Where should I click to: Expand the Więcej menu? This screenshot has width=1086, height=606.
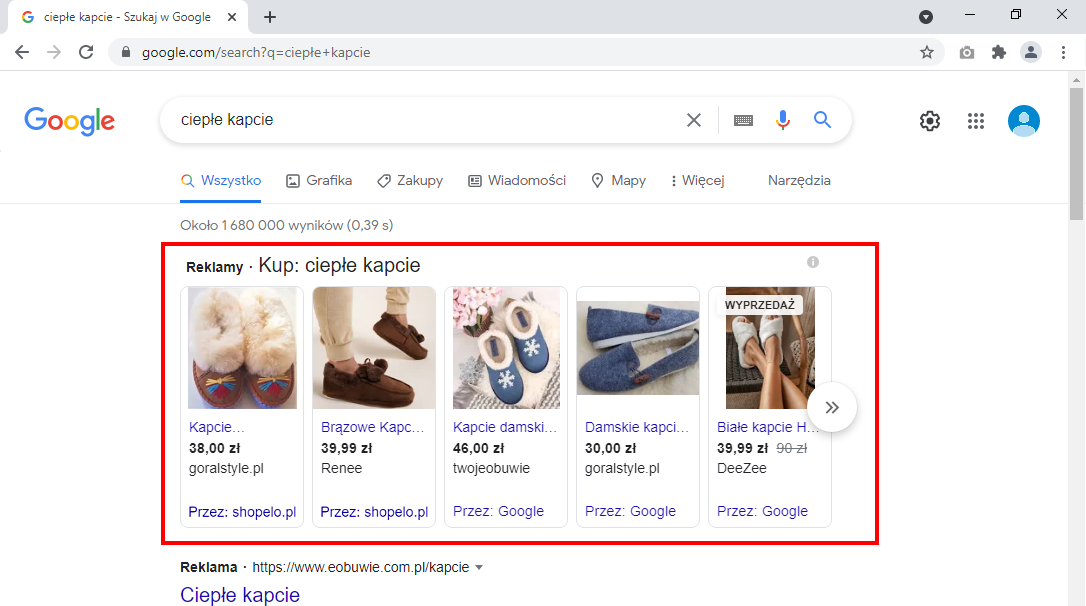pyautogui.click(x=697, y=181)
